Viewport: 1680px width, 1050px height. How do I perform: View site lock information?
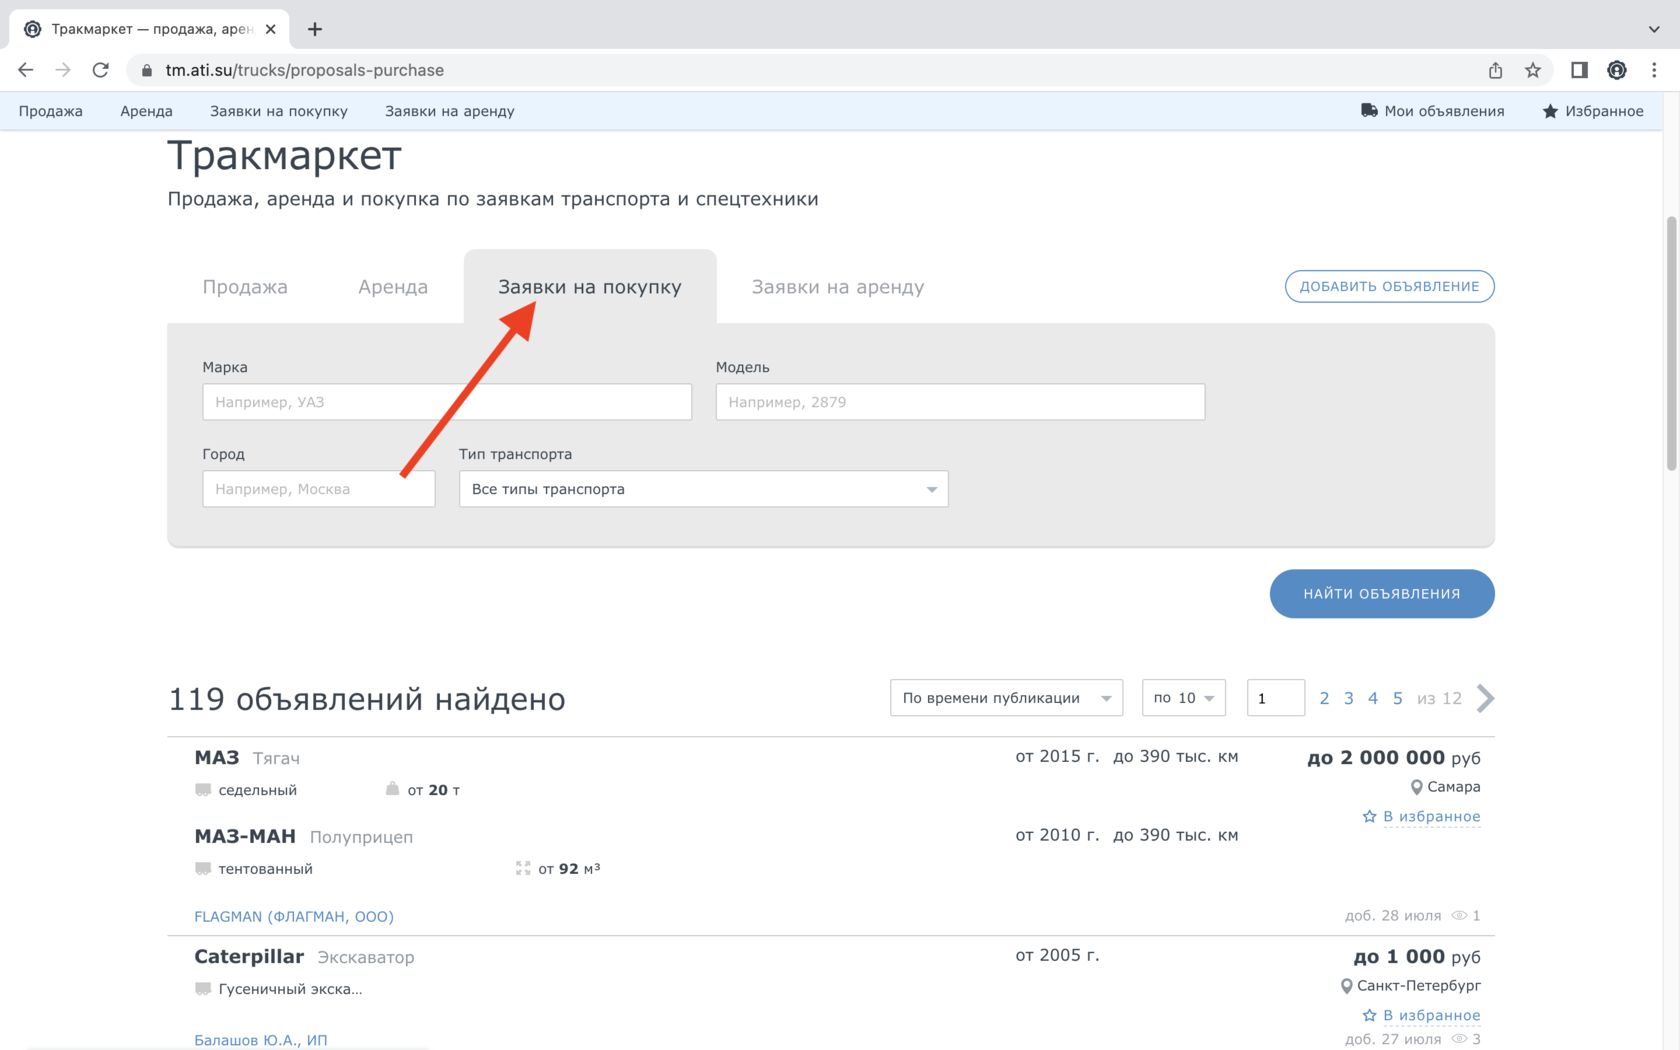tap(147, 70)
